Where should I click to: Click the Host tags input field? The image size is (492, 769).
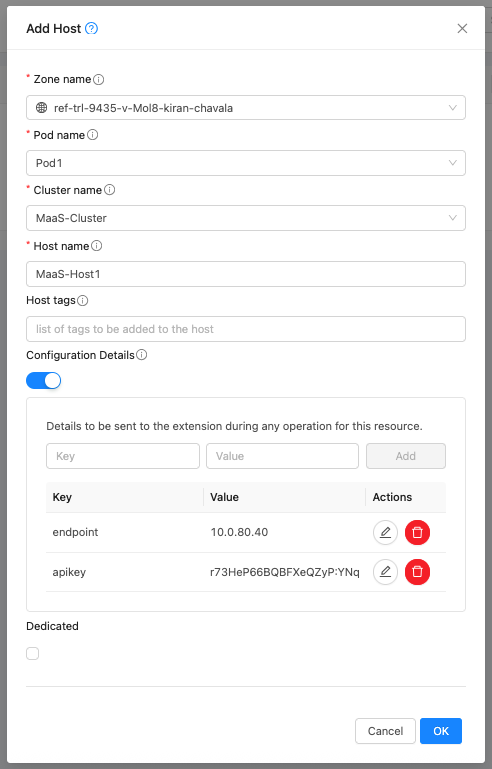[x=246, y=329]
